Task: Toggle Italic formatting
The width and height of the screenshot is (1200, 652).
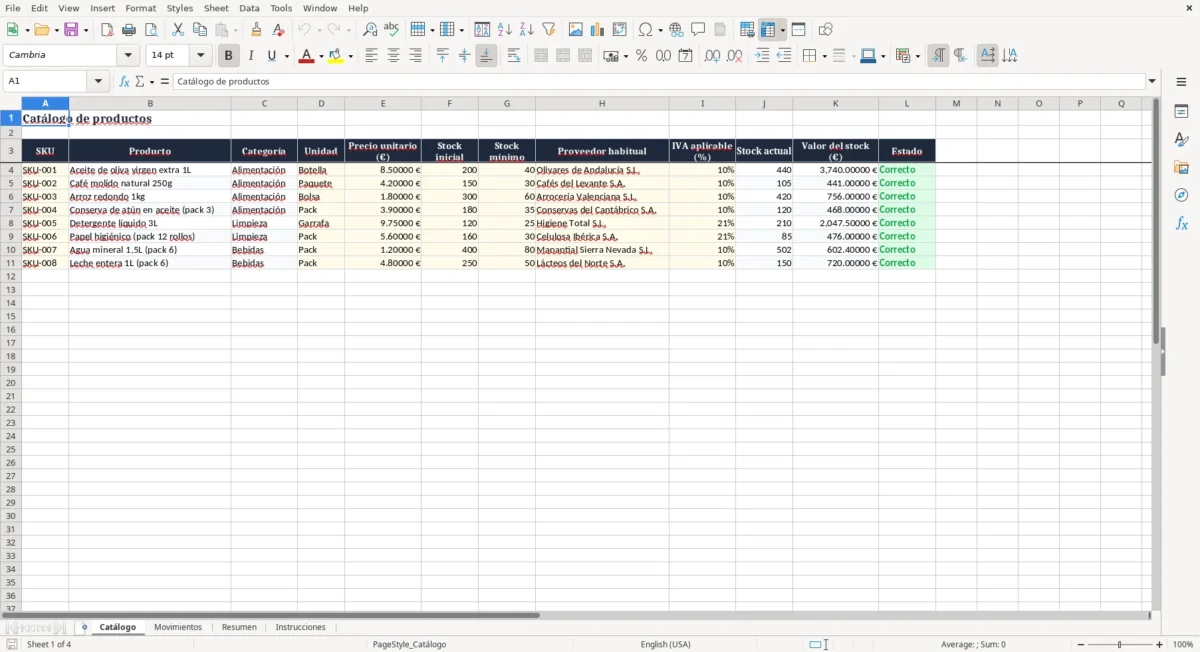Action: (251, 56)
